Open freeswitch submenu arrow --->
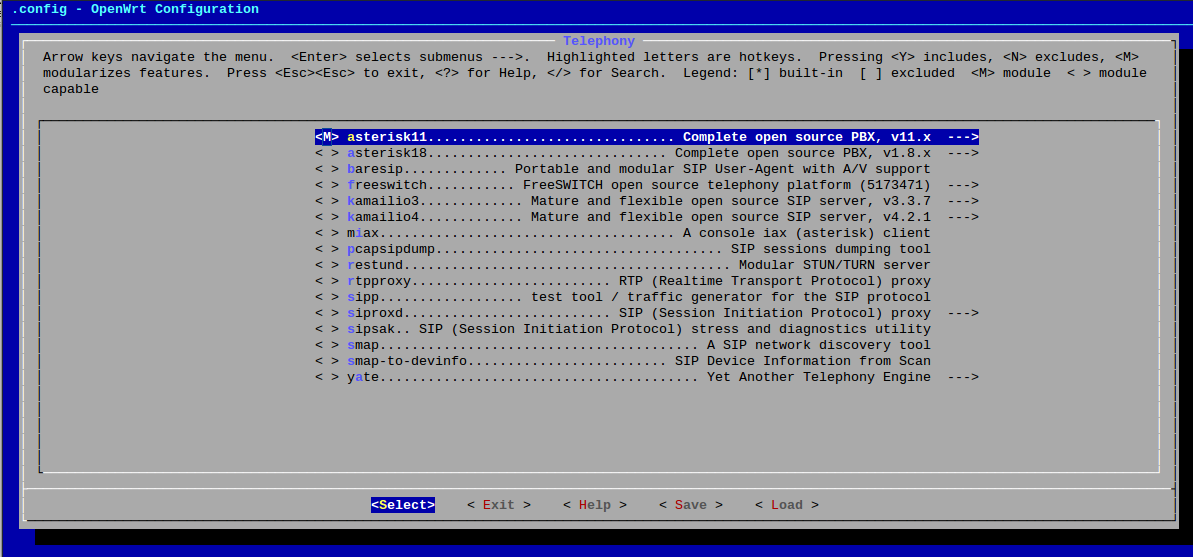Screen dimensions: 1193x557 962,185
